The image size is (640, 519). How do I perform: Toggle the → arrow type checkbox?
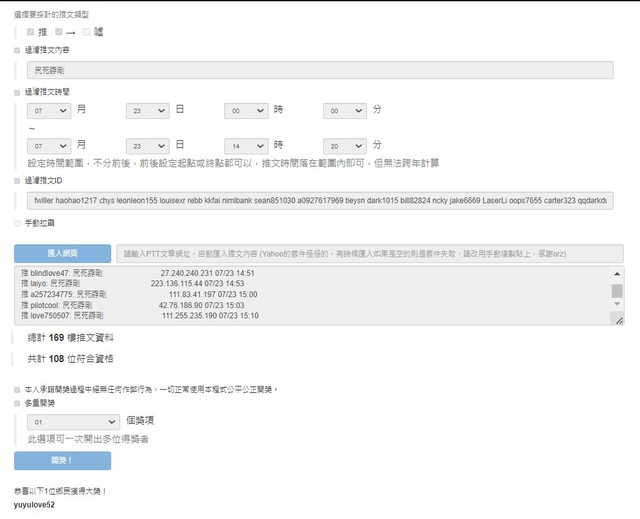click(59, 32)
